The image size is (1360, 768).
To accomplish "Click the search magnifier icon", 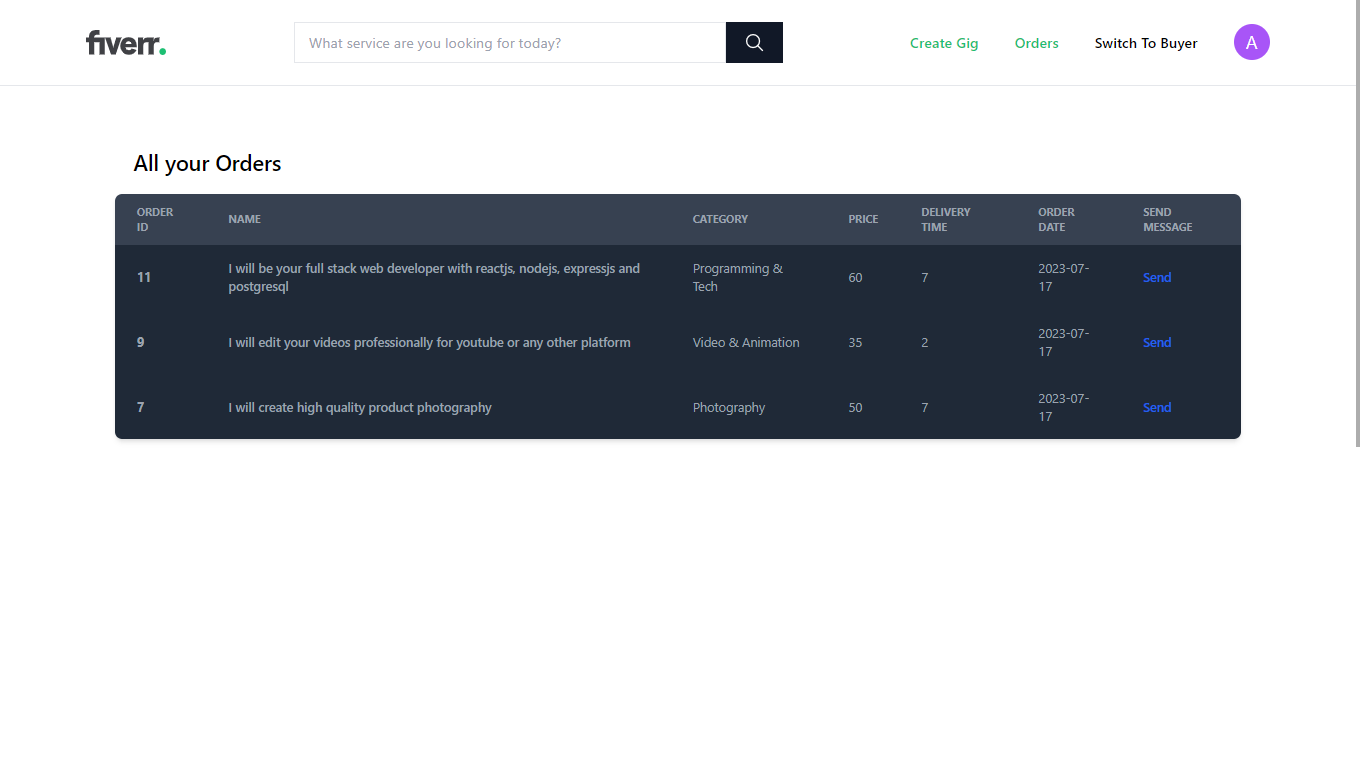I will pyautogui.click(x=753, y=42).
